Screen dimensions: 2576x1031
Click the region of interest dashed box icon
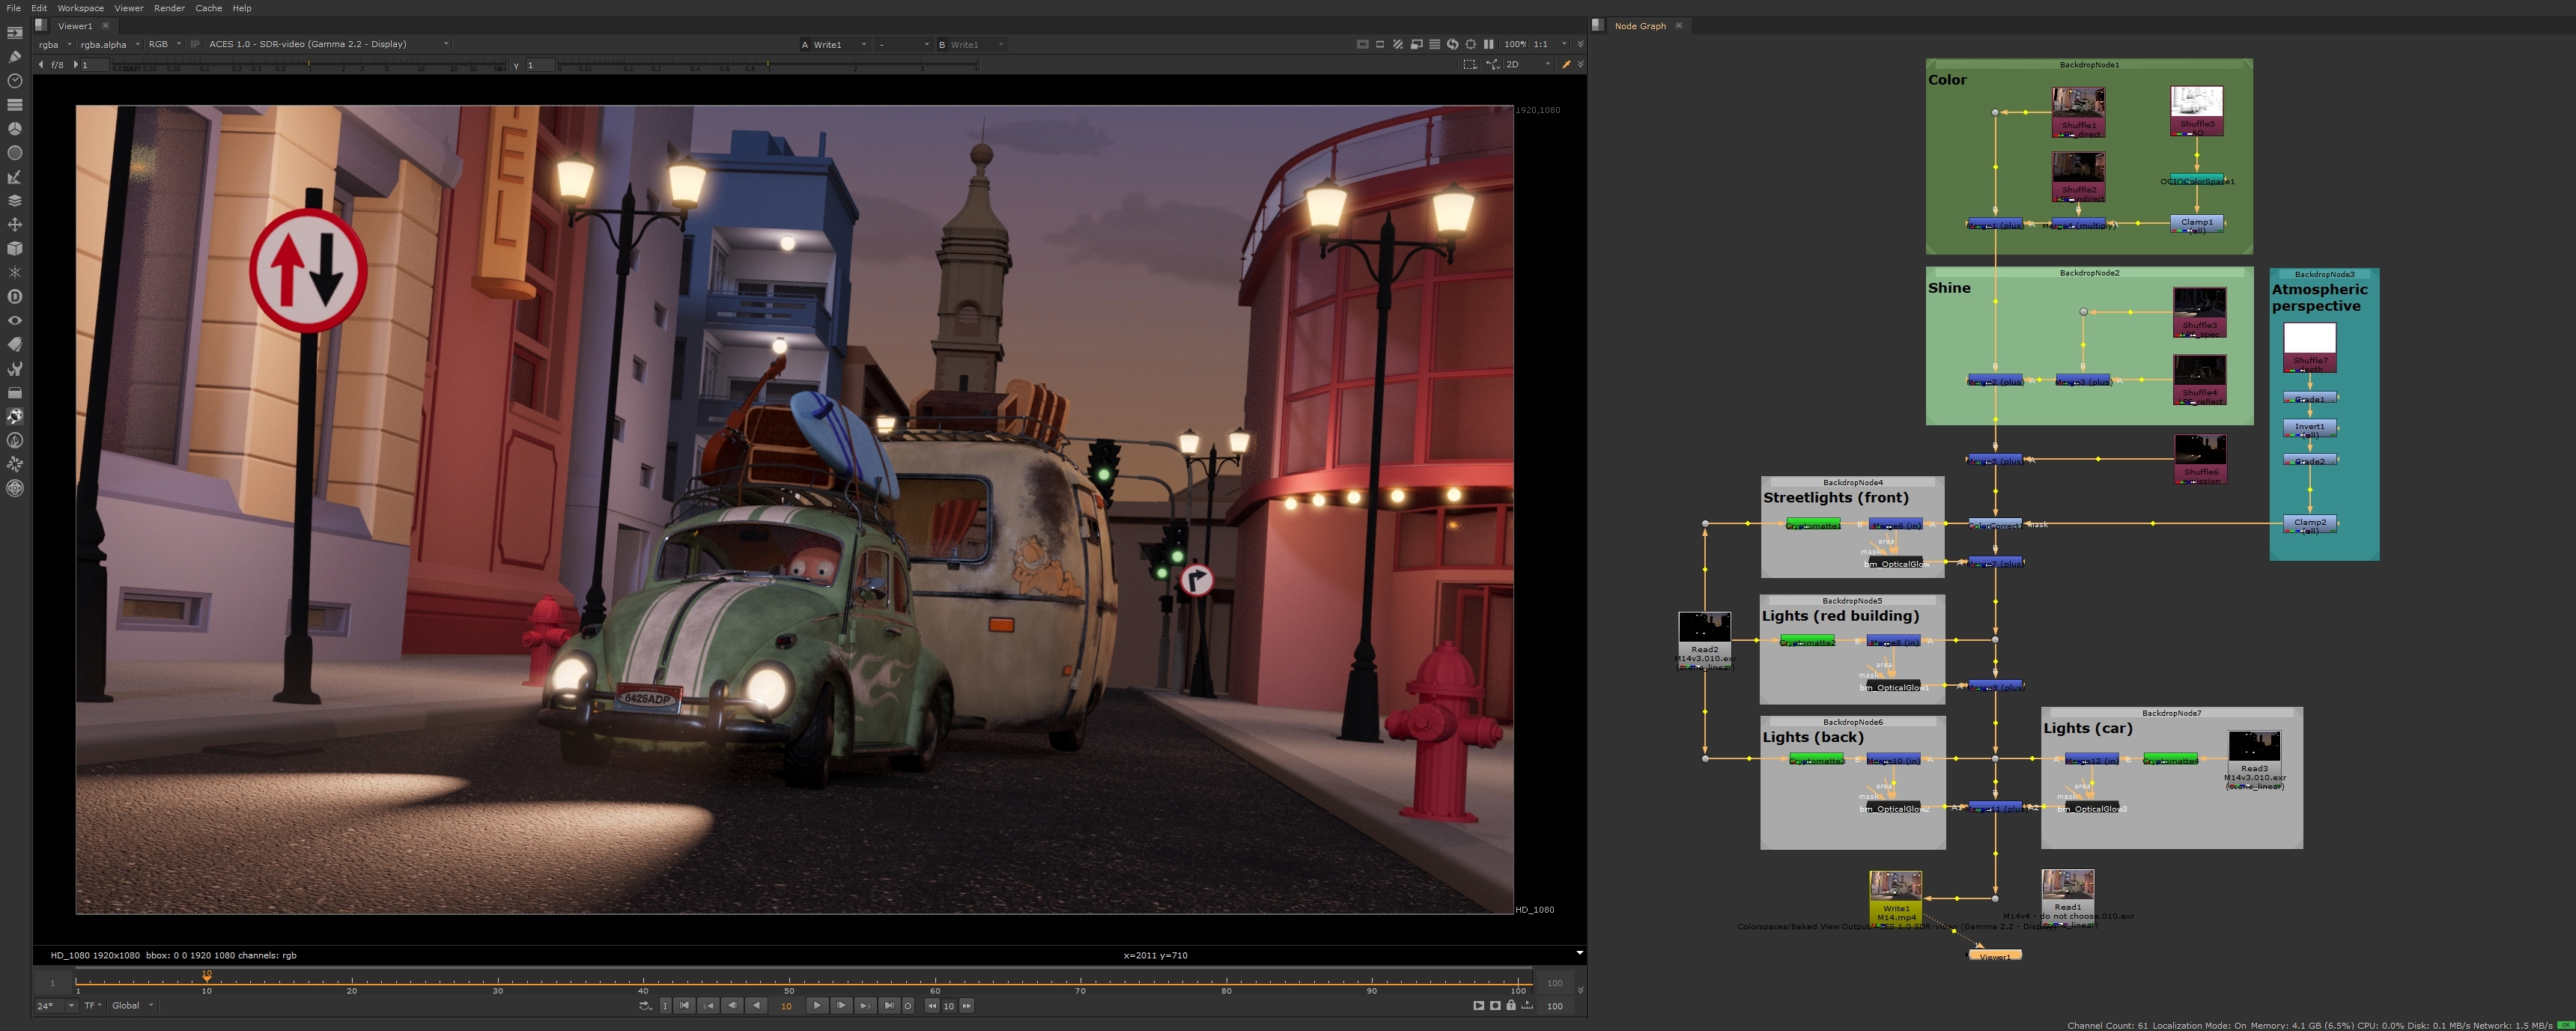point(1469,64)
